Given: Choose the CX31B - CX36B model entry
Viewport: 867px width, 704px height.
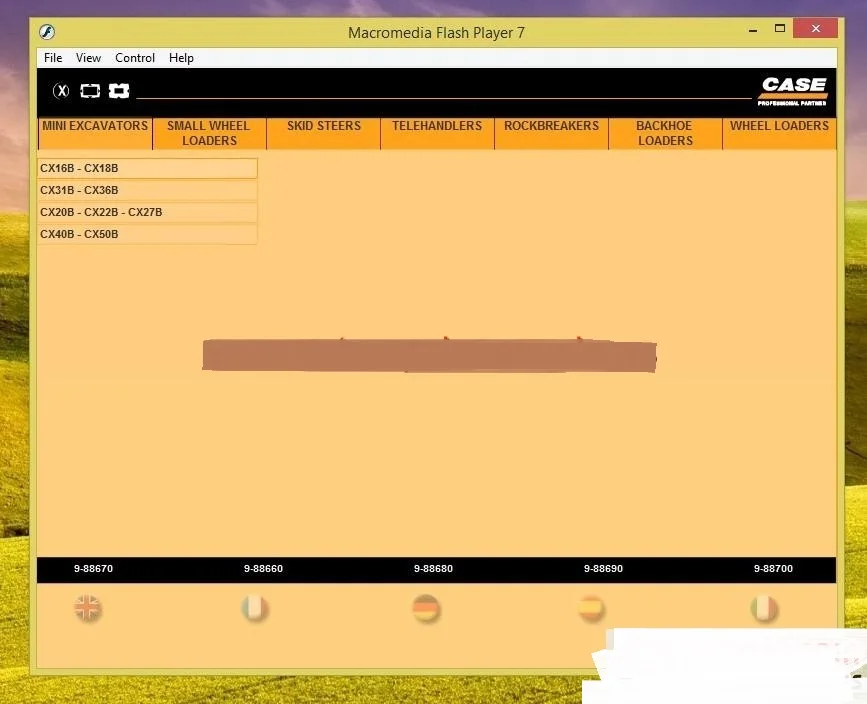Looking at the screenshot, I should (x=147, y=190).
